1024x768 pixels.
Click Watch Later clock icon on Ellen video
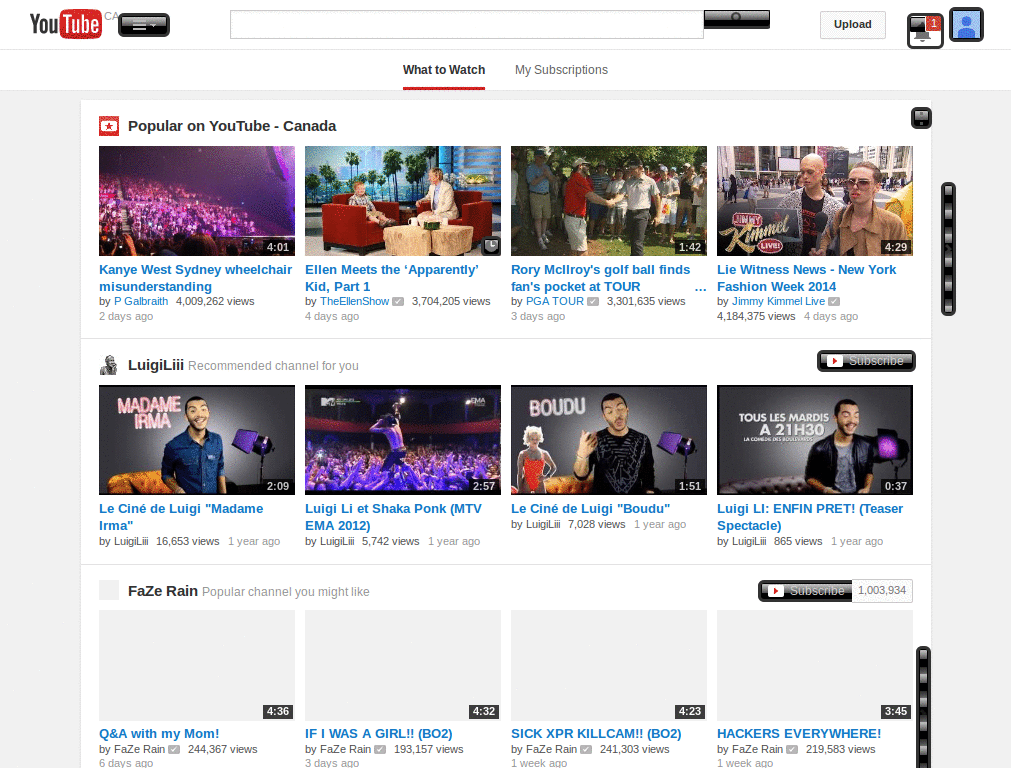[x=491, y=246]
